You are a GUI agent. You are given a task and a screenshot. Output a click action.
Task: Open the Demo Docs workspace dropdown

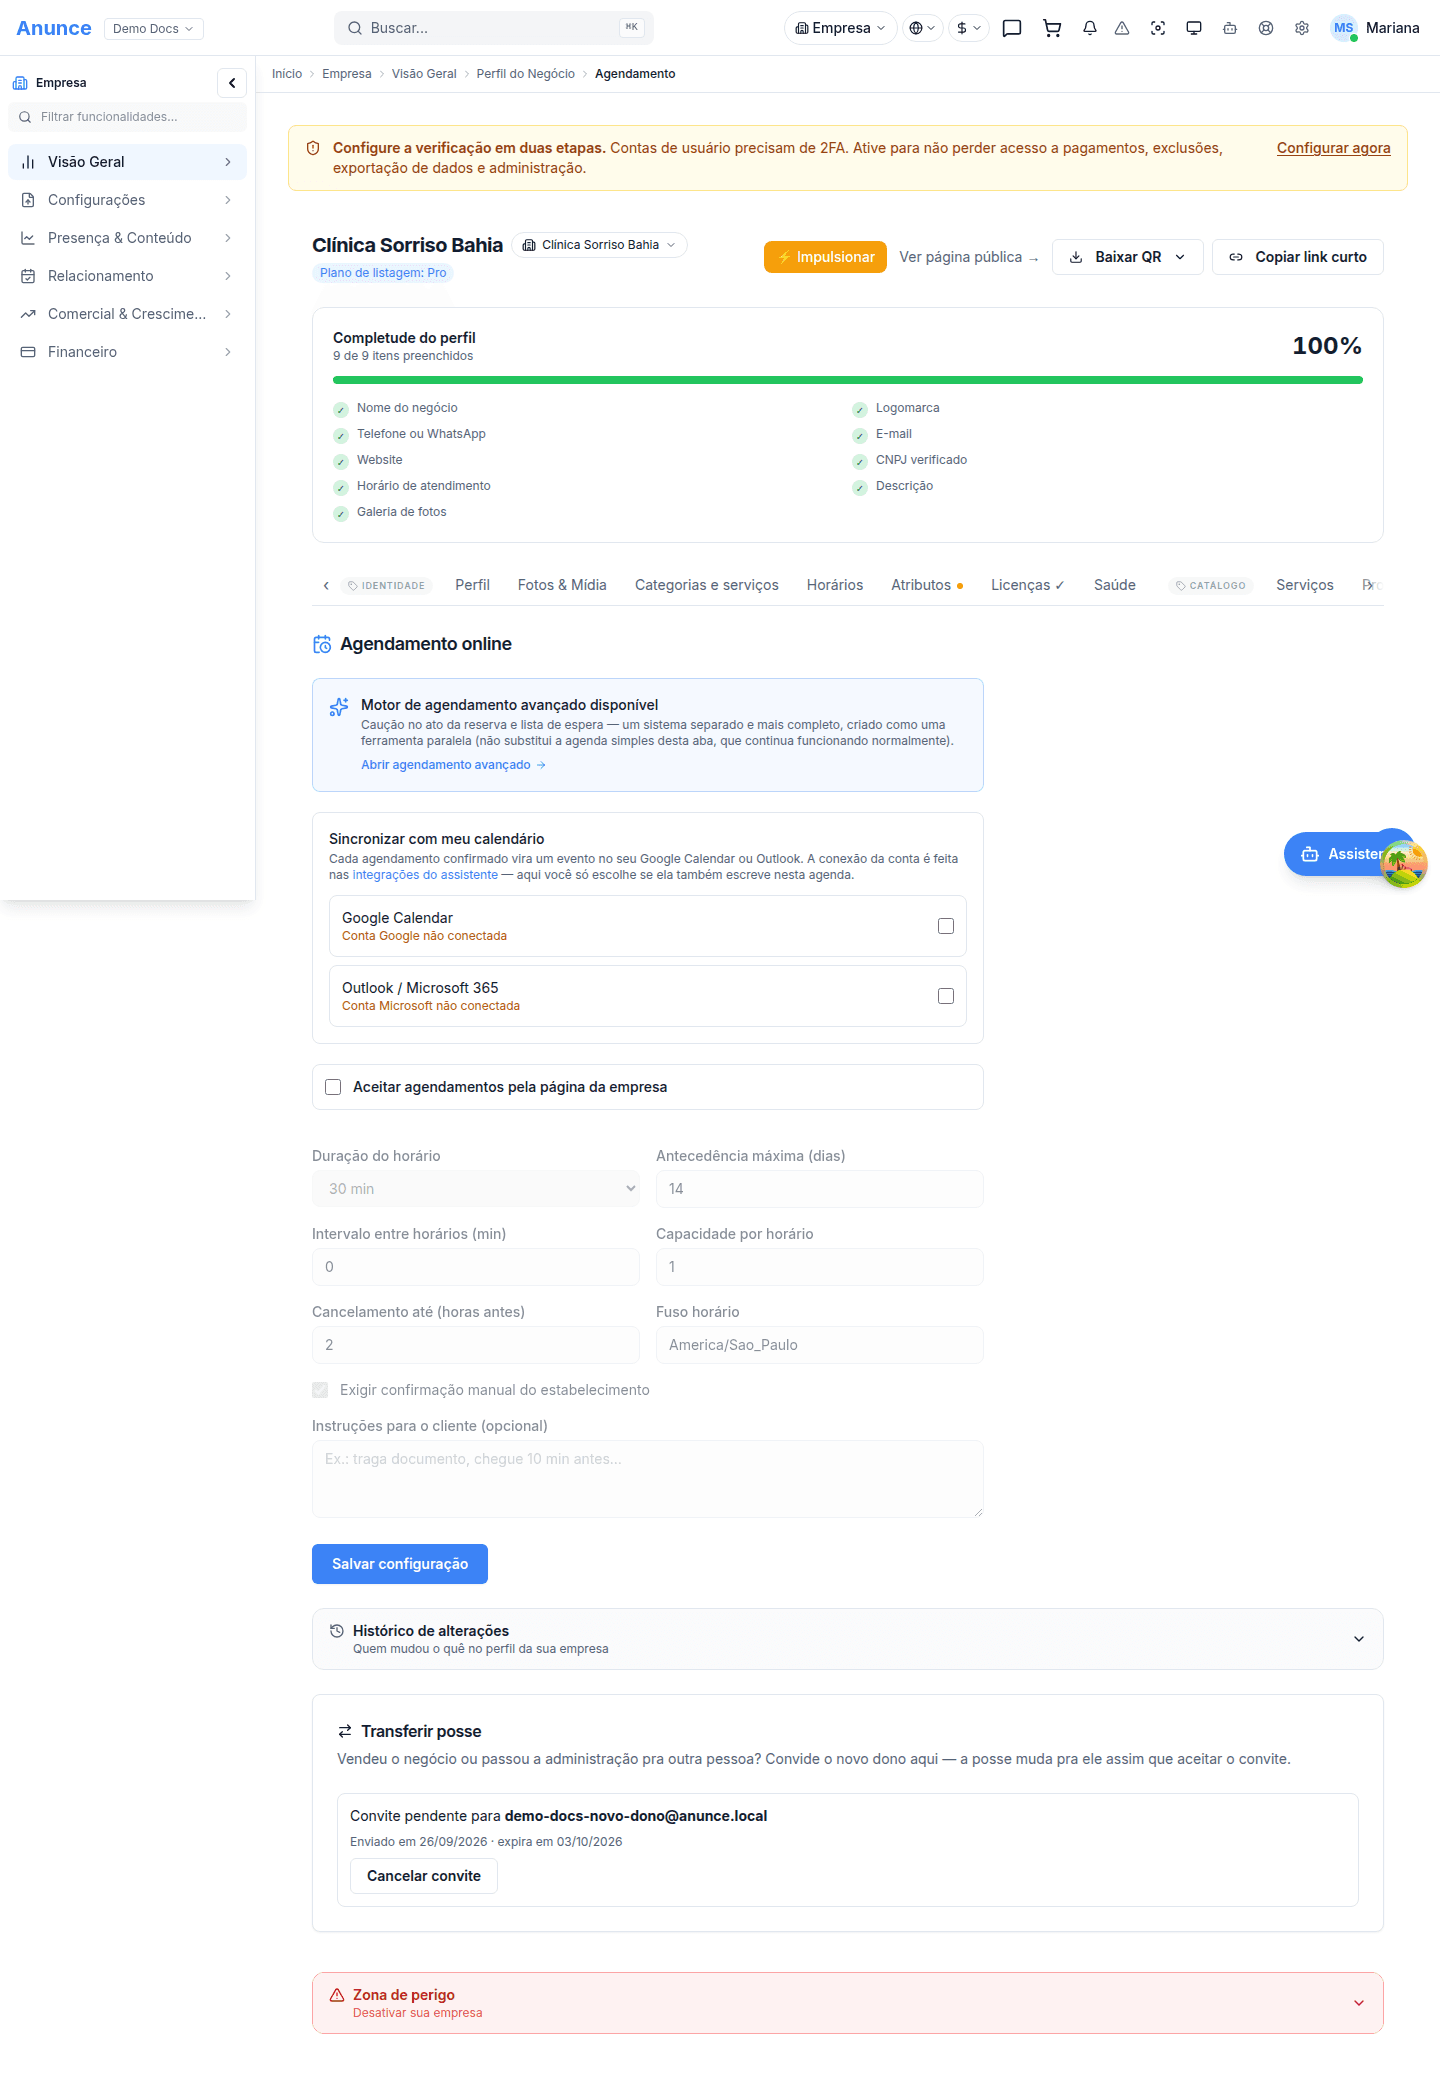click(x=154, y=28)
